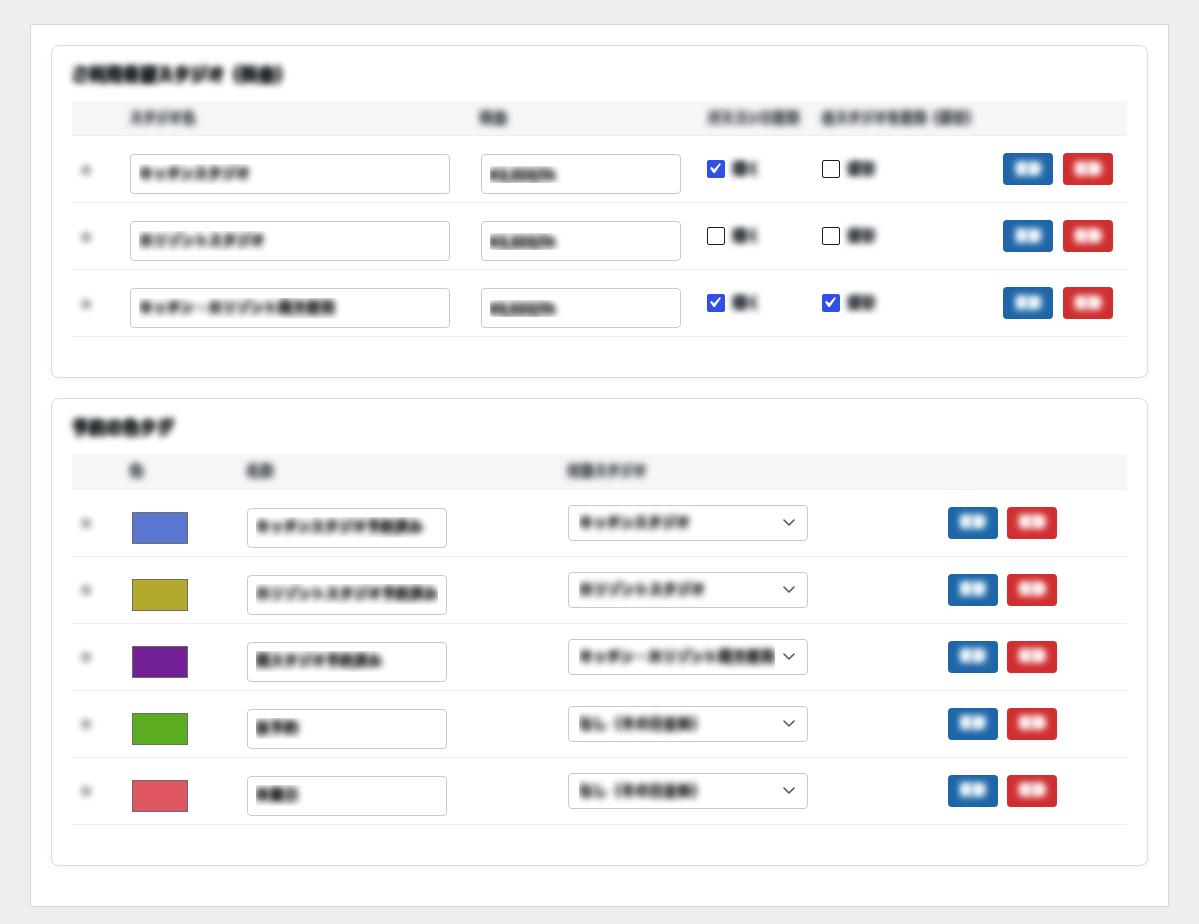Screen dimensions: 1199x924
Task: Focus the price field in the third studio row
Action: click(580, 307)
